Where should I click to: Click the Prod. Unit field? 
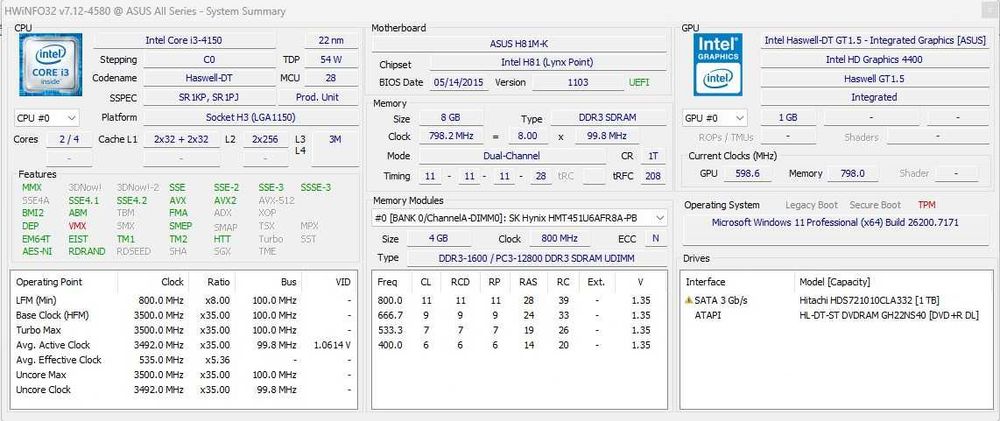tap(318, 97)
